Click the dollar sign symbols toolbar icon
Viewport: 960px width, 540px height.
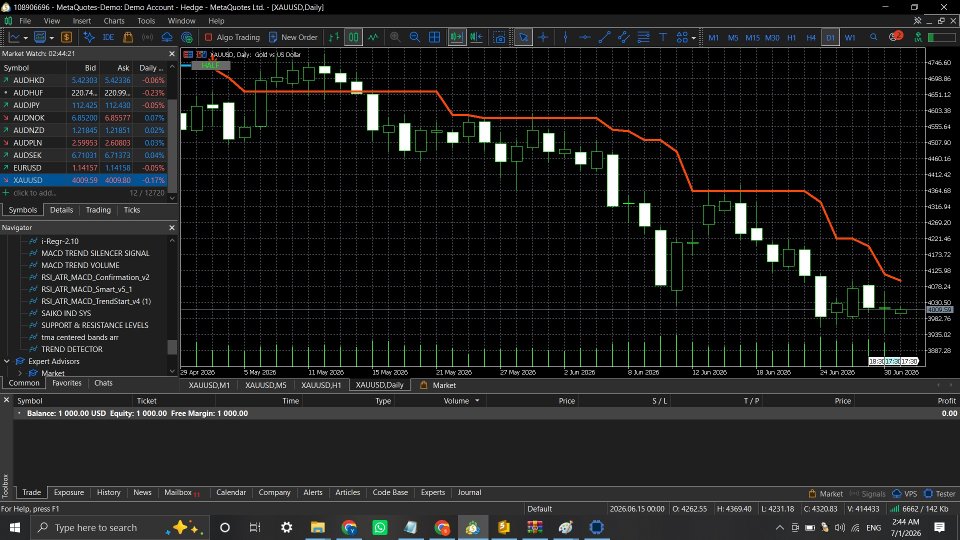(x=67, y=37)
